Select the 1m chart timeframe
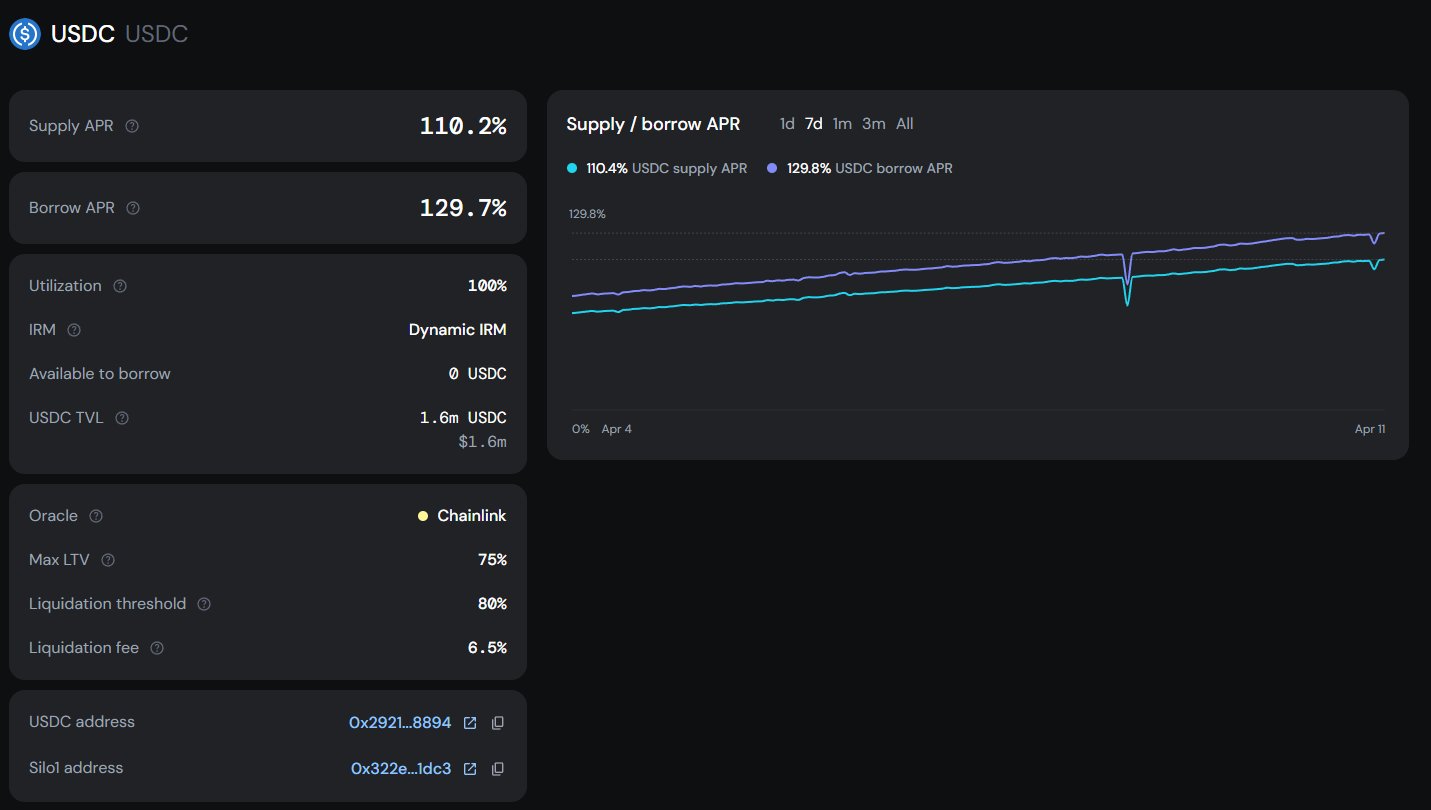This screenshot has width=1431, height=810. 842,124
